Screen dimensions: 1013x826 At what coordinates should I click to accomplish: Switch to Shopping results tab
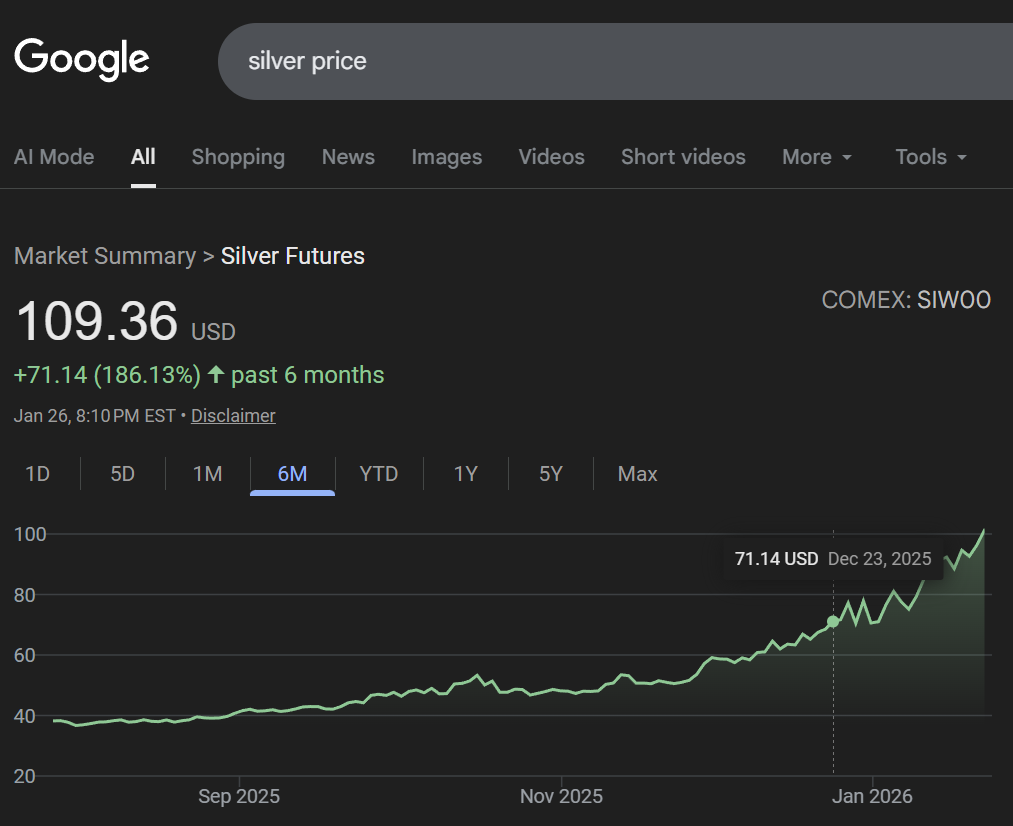click(238, 157)
